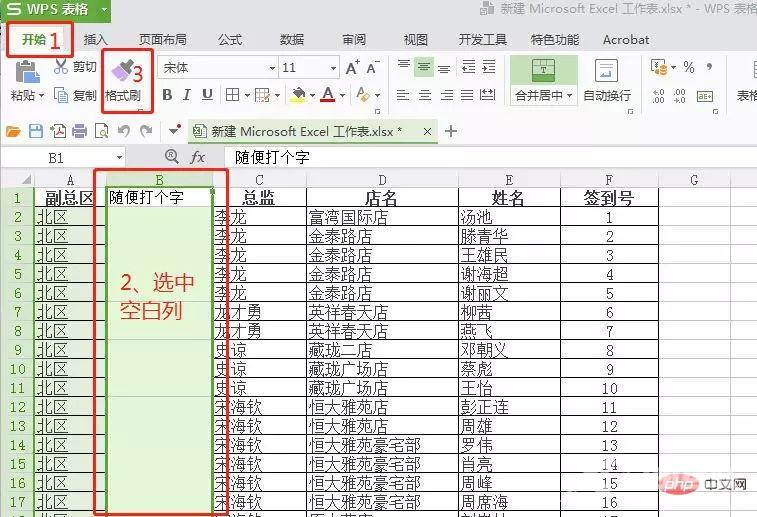Click the WPS 表格 application button
The height and width of the screenshot is (517, 757).
(x=57, y=10)
